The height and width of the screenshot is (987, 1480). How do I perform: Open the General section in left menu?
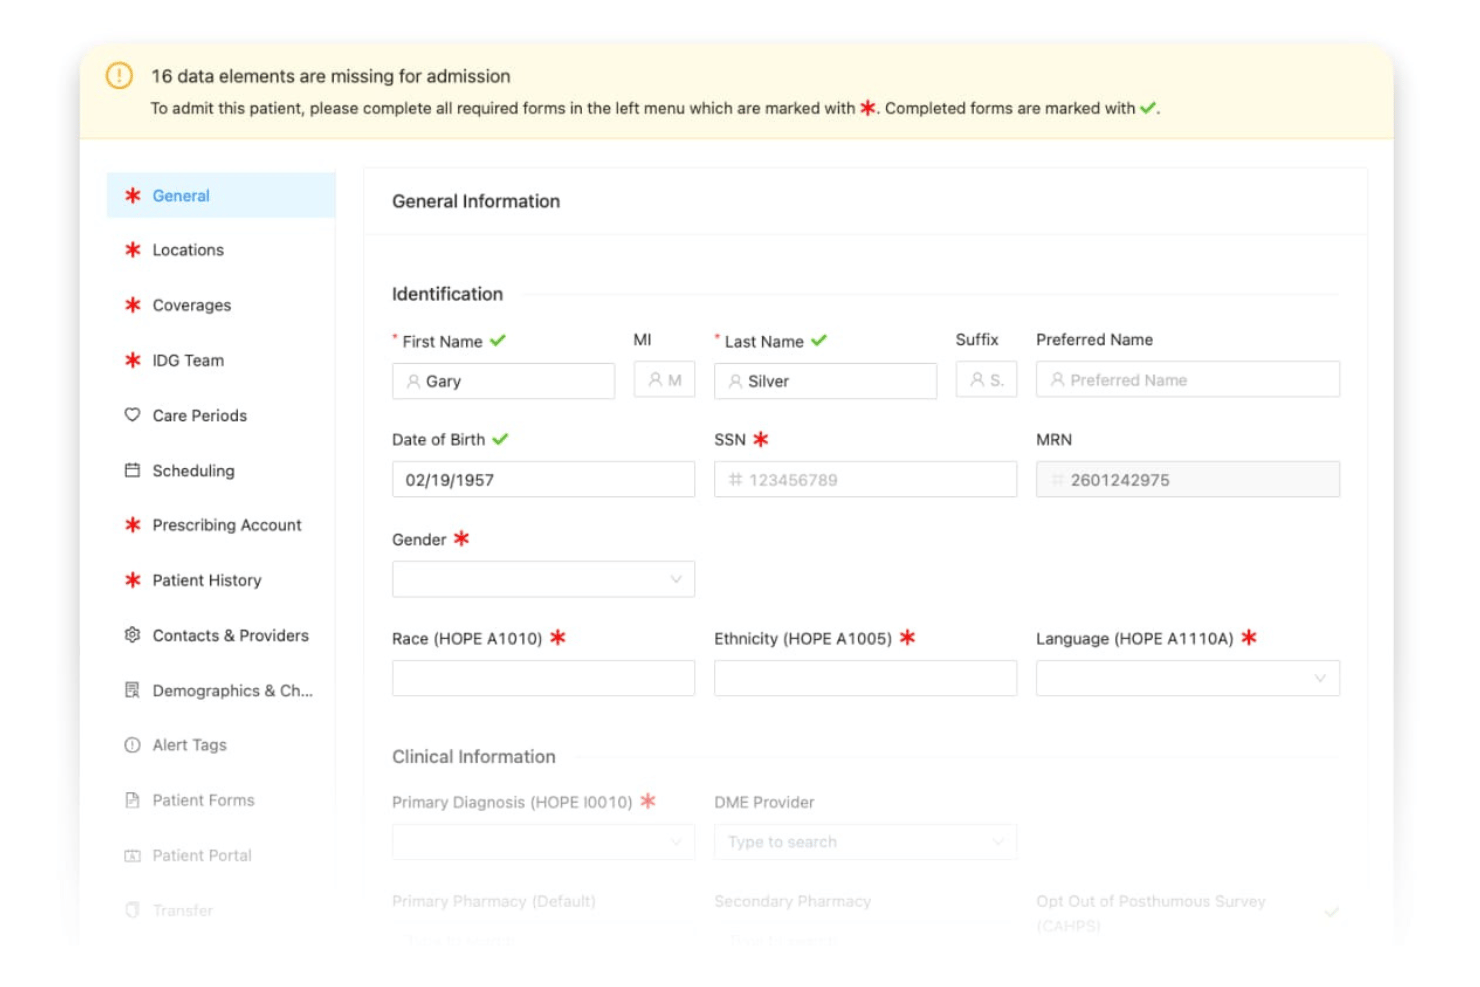click(221, 196)
